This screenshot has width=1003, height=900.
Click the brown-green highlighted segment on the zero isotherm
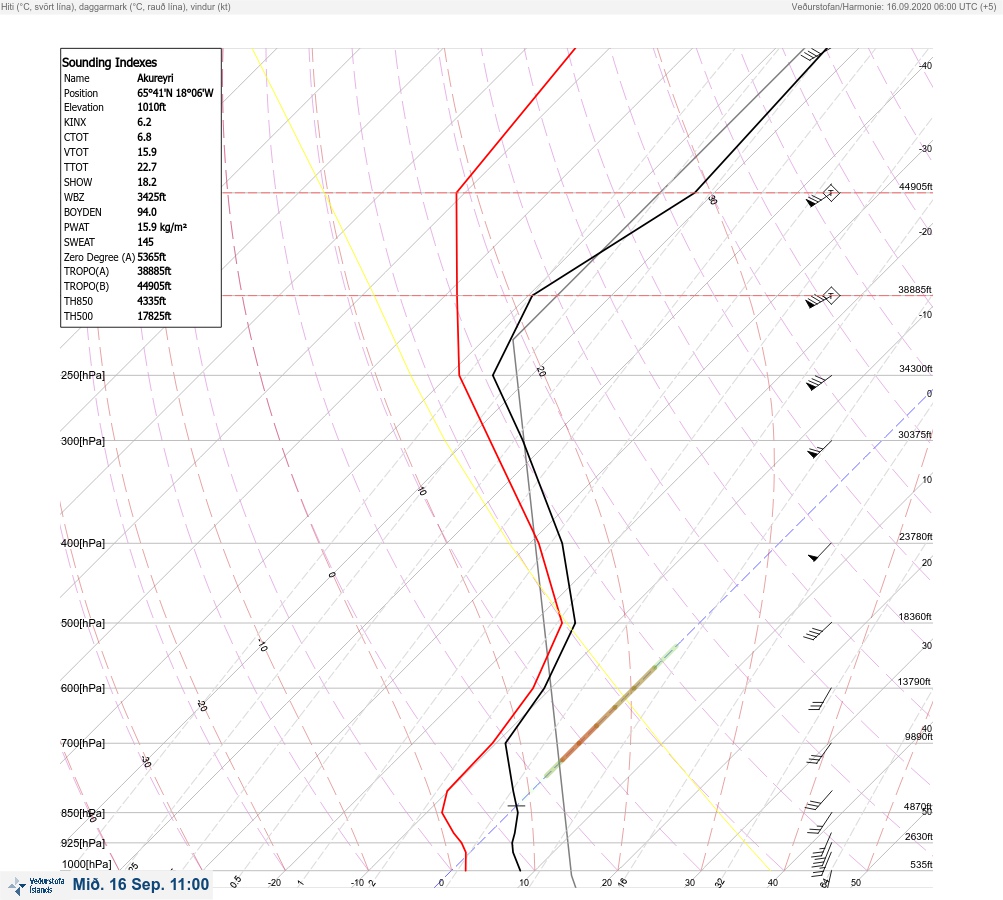click(610, 712)
